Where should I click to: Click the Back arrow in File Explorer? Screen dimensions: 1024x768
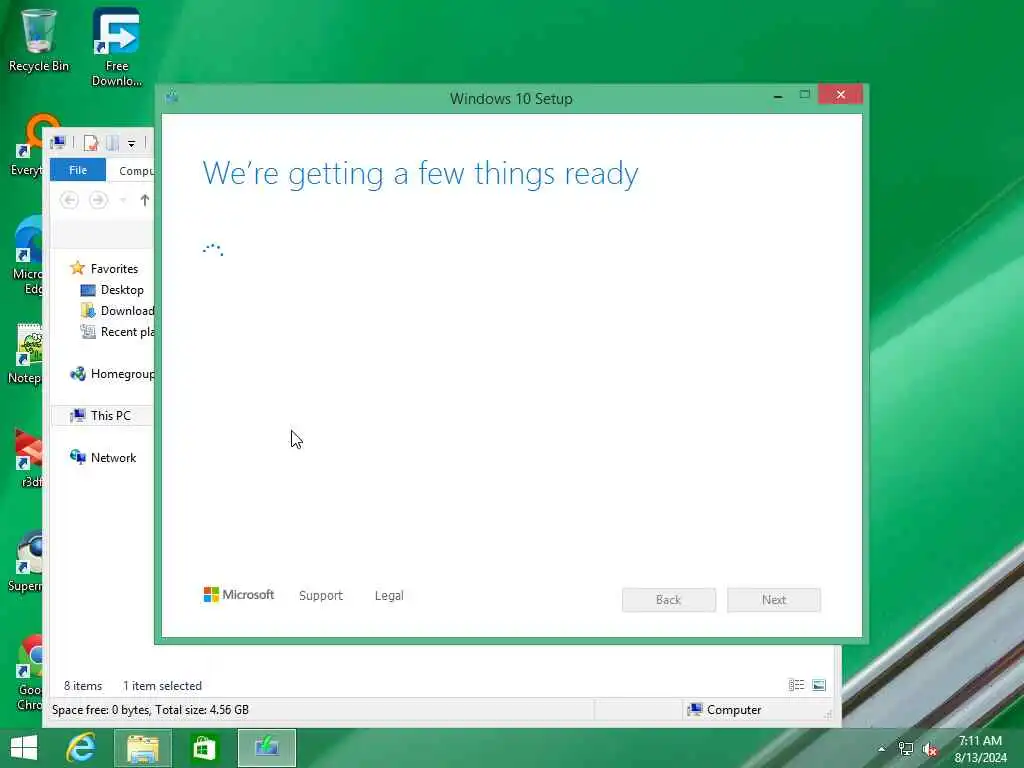coord(69,200)
